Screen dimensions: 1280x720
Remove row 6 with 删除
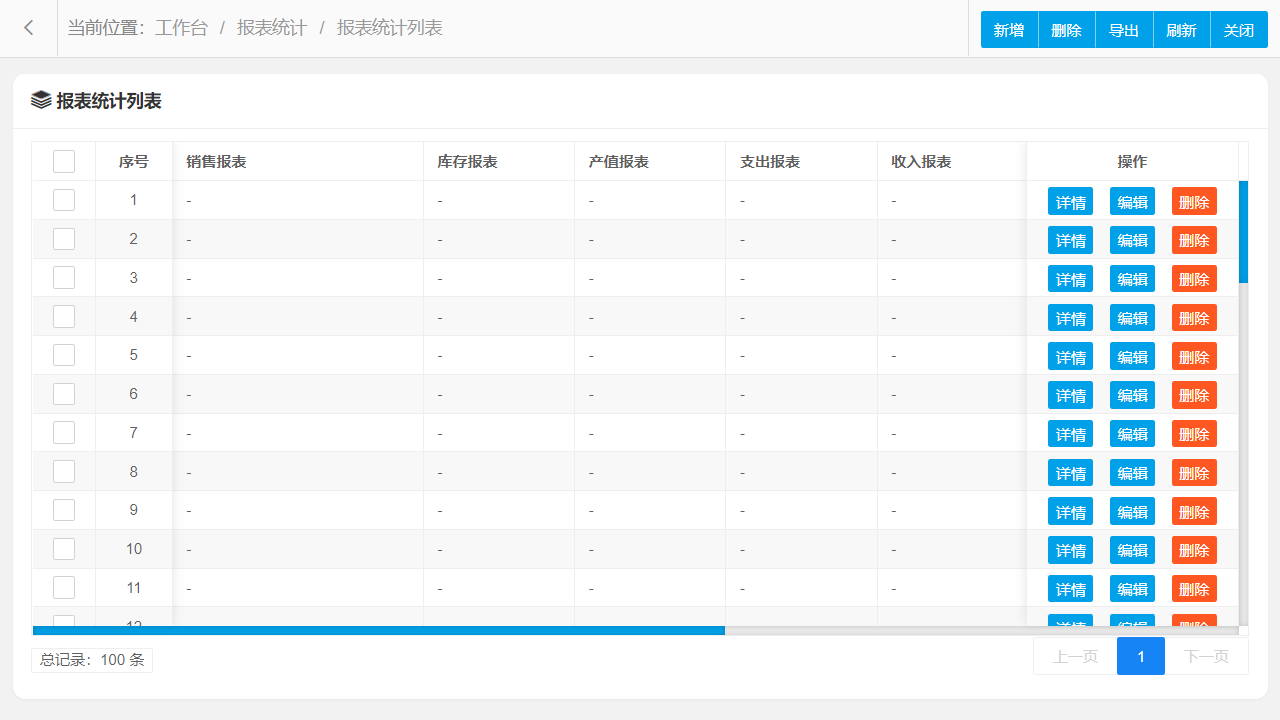tap(1194, 395)
